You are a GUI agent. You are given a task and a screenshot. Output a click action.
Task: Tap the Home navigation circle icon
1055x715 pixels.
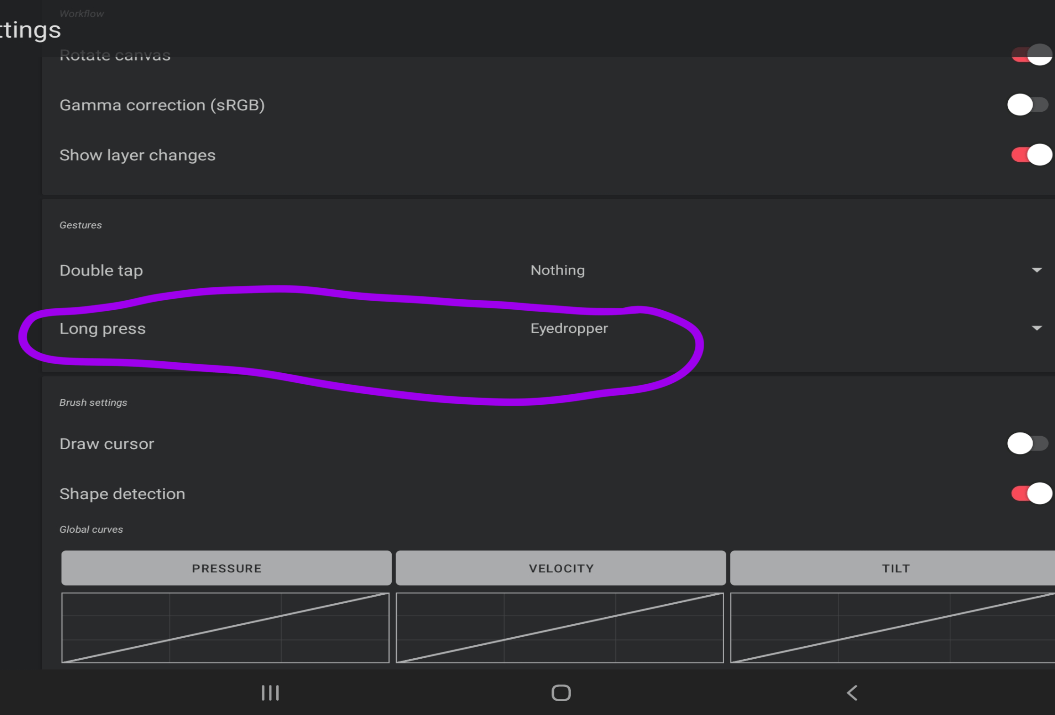tap(560, 692)
